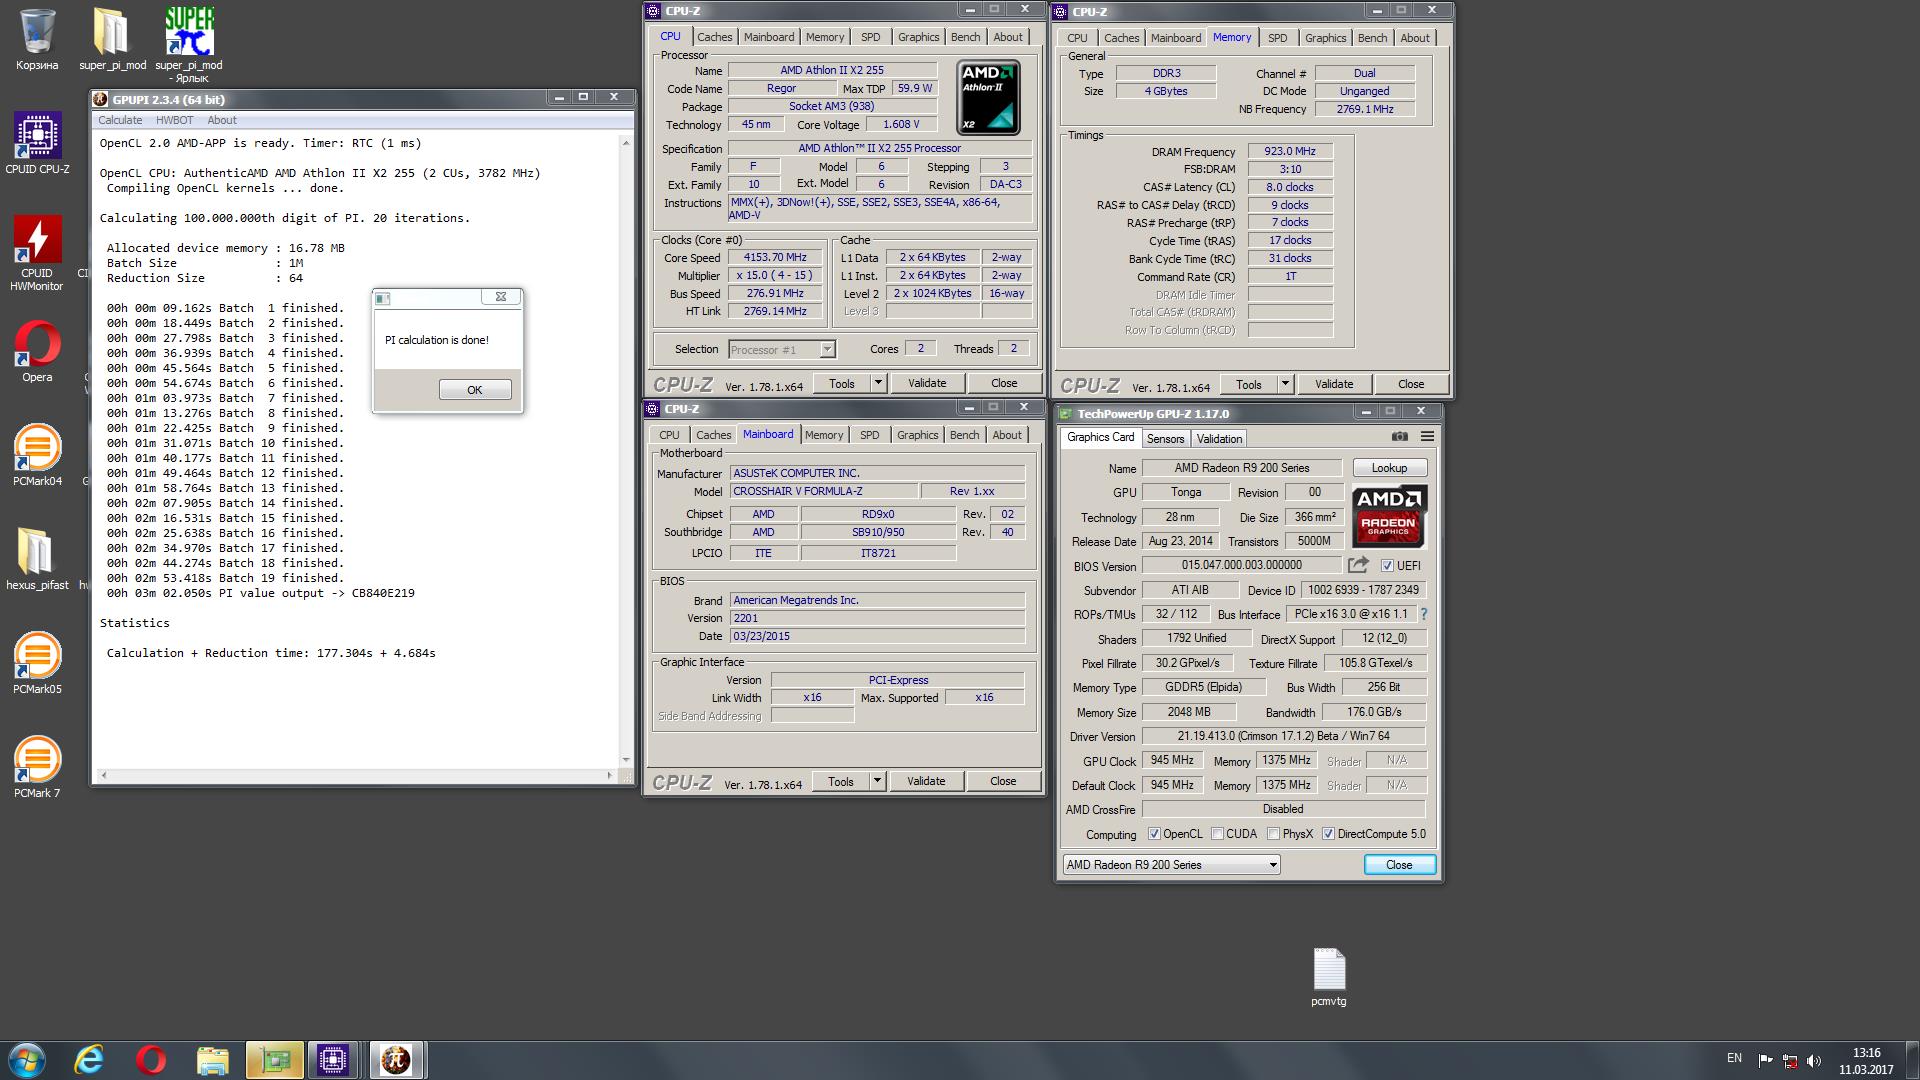Open the AMD Radeon R9 200 Series dropdown
Screen dimensions: 1920x1080
tap(1171, 865)
